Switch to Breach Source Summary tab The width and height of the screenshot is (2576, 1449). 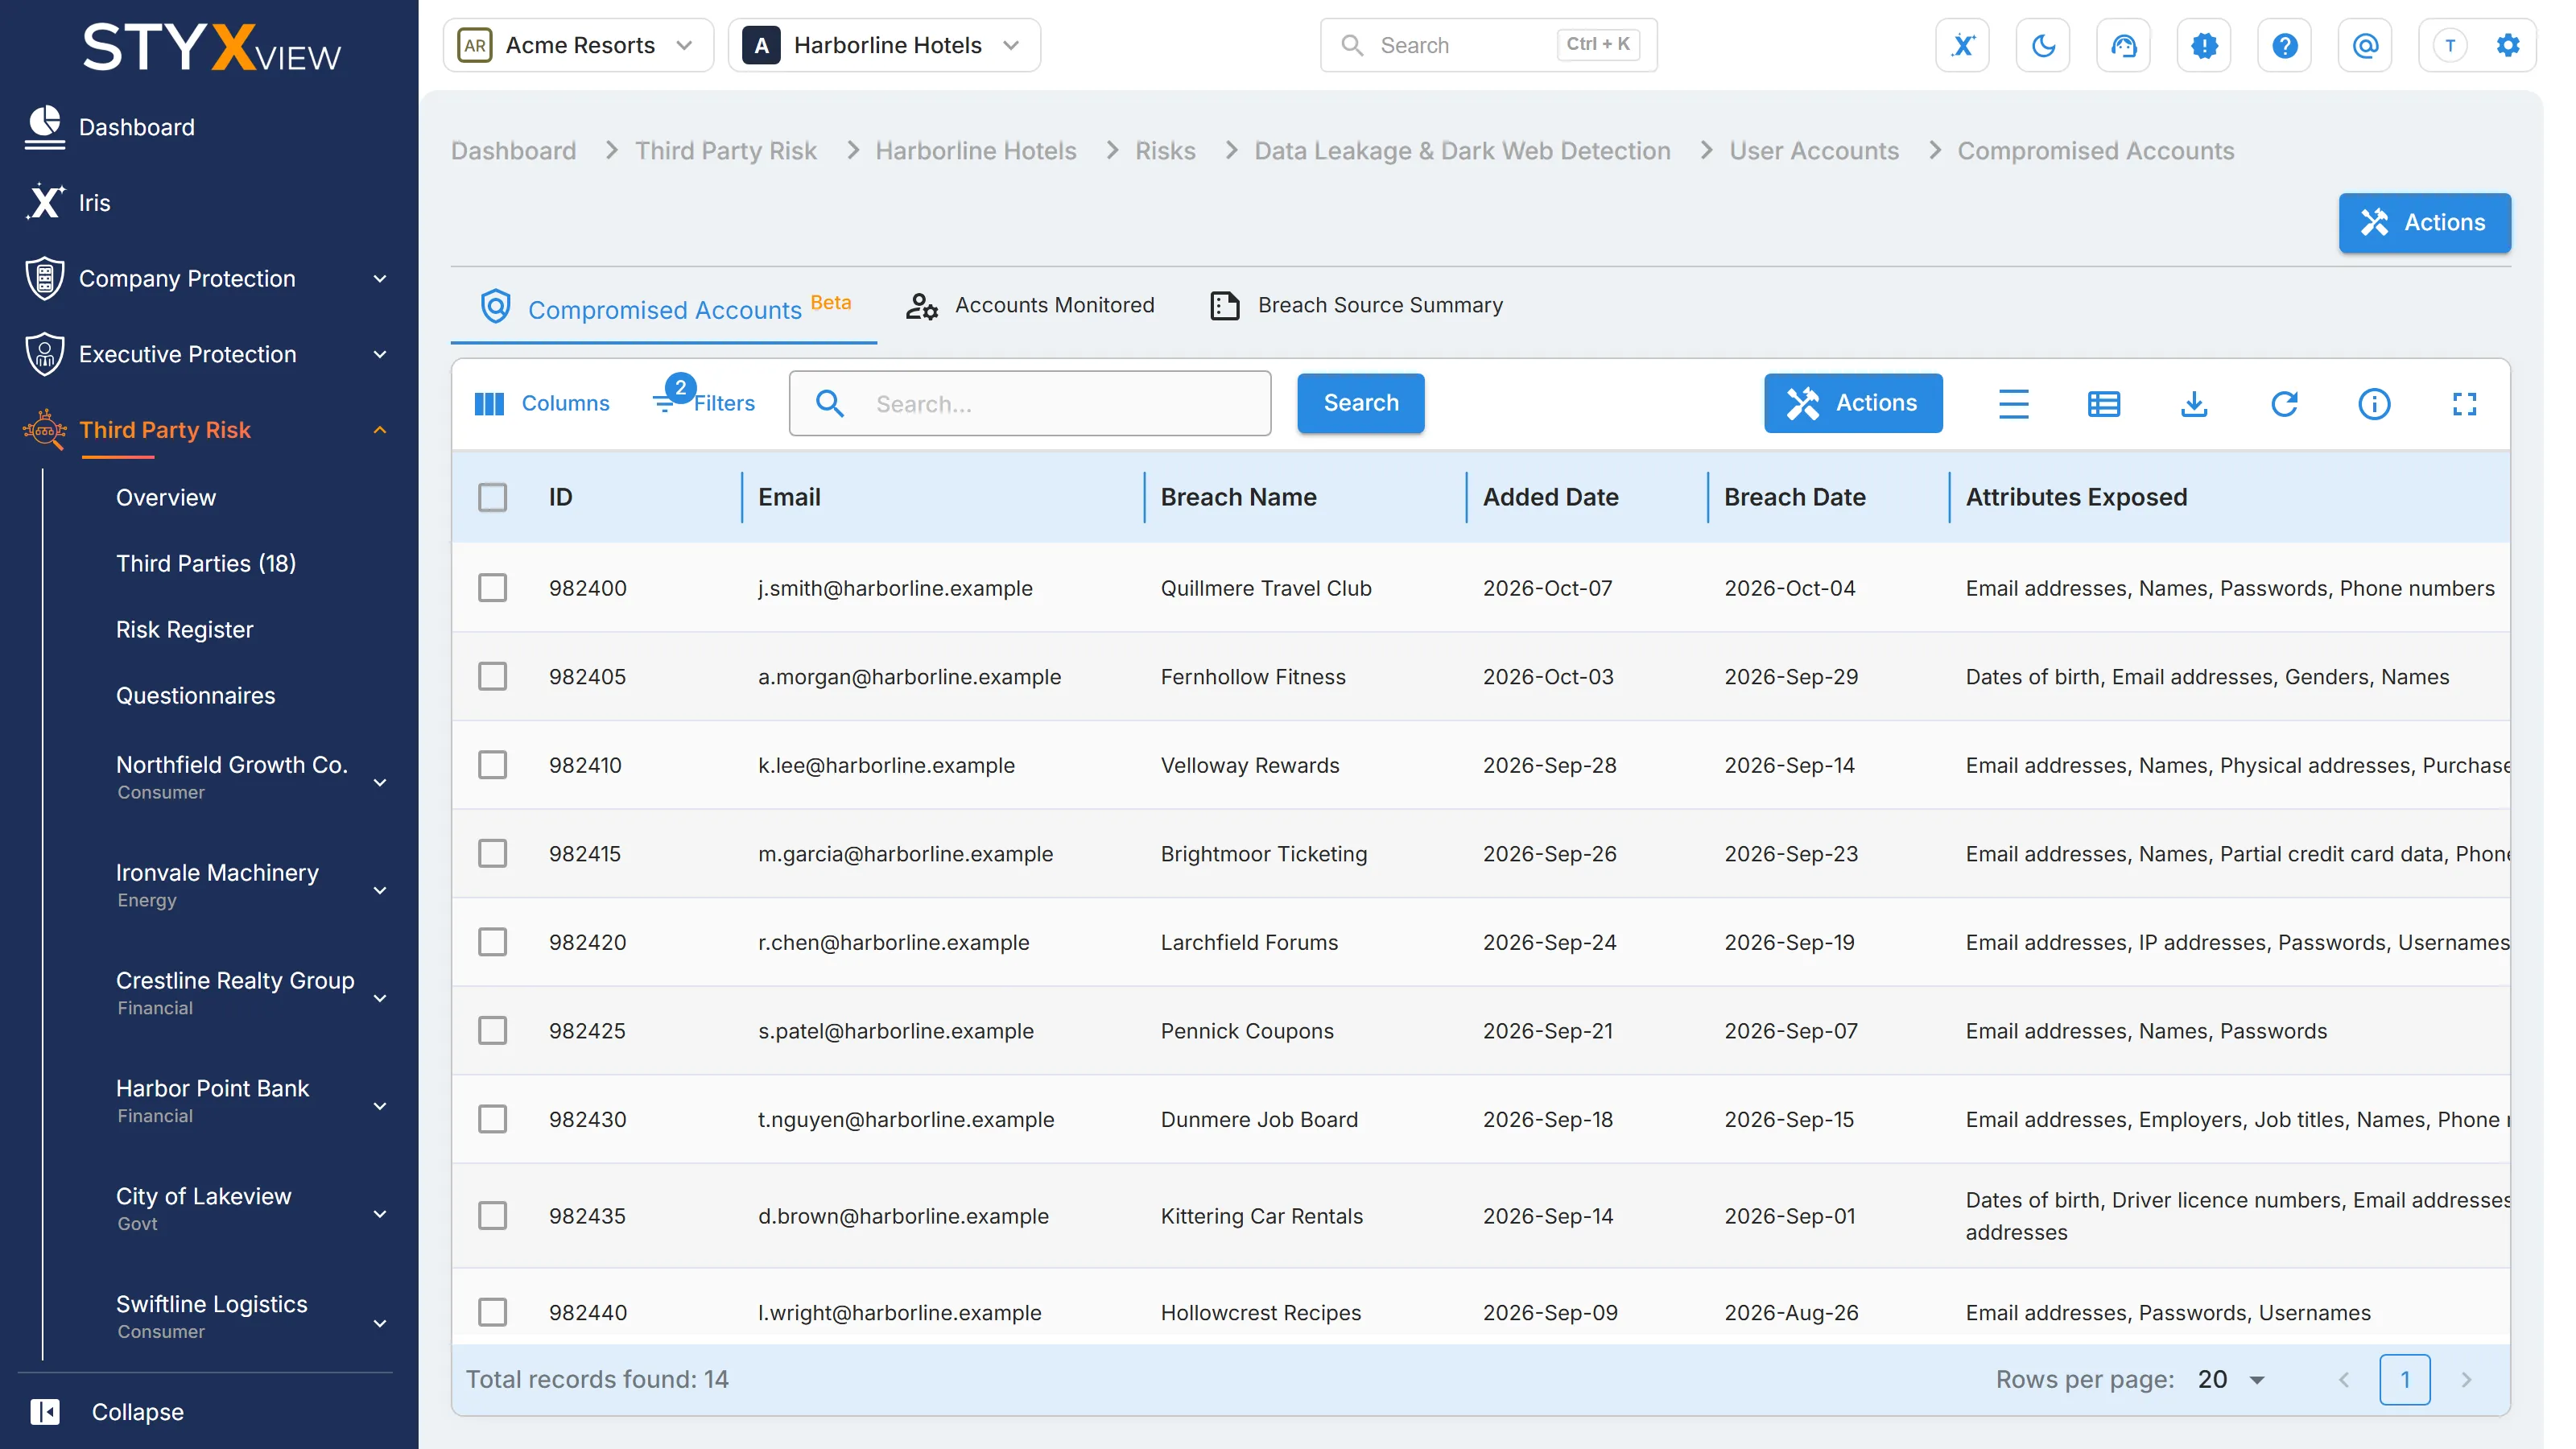click(x=1356, y=305)
